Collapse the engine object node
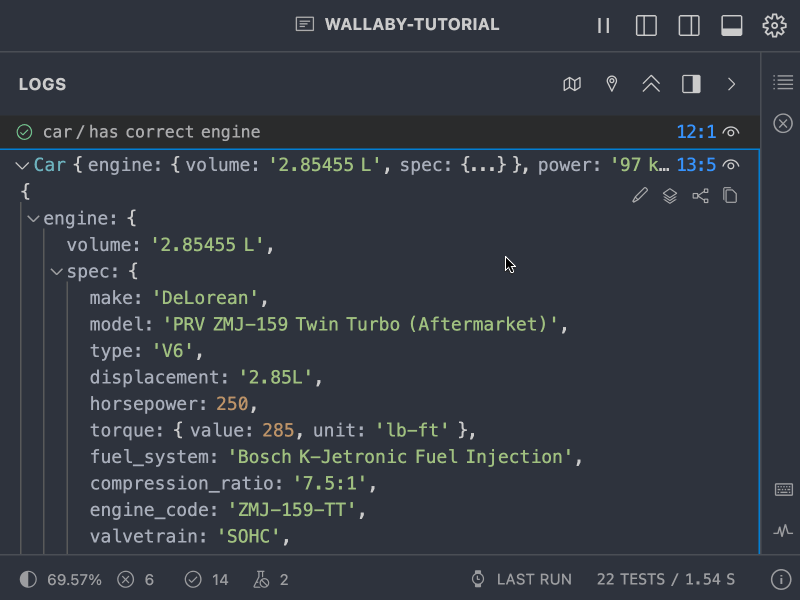The height and width of the screenshot is (600, 800). [x=34, y=219]
